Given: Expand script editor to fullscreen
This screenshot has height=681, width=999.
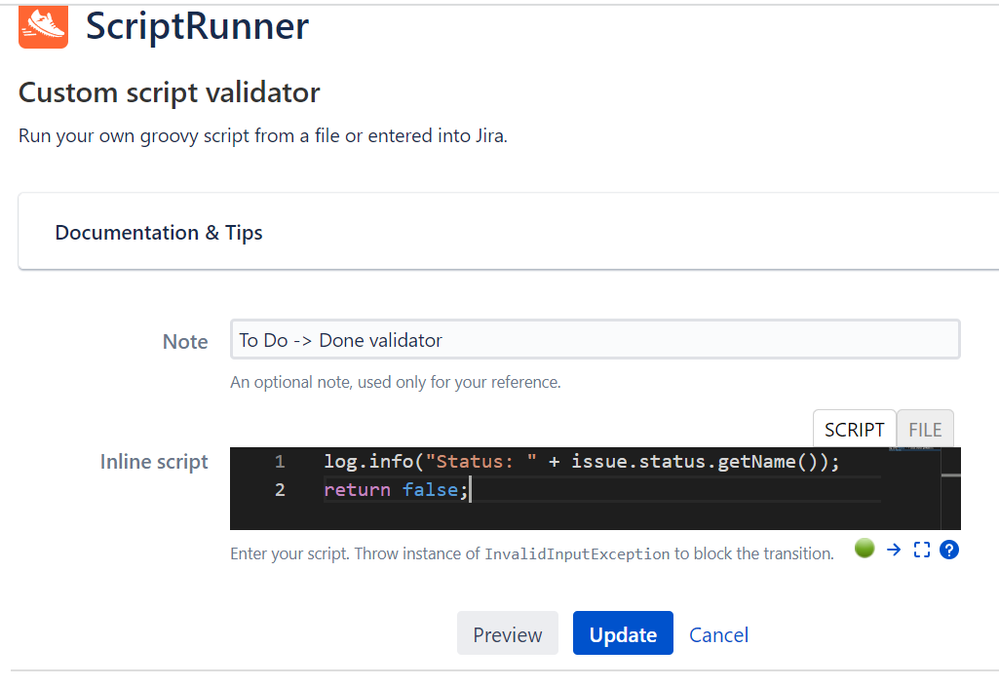Looking at the screenshot, I should (x=921, y=550).
